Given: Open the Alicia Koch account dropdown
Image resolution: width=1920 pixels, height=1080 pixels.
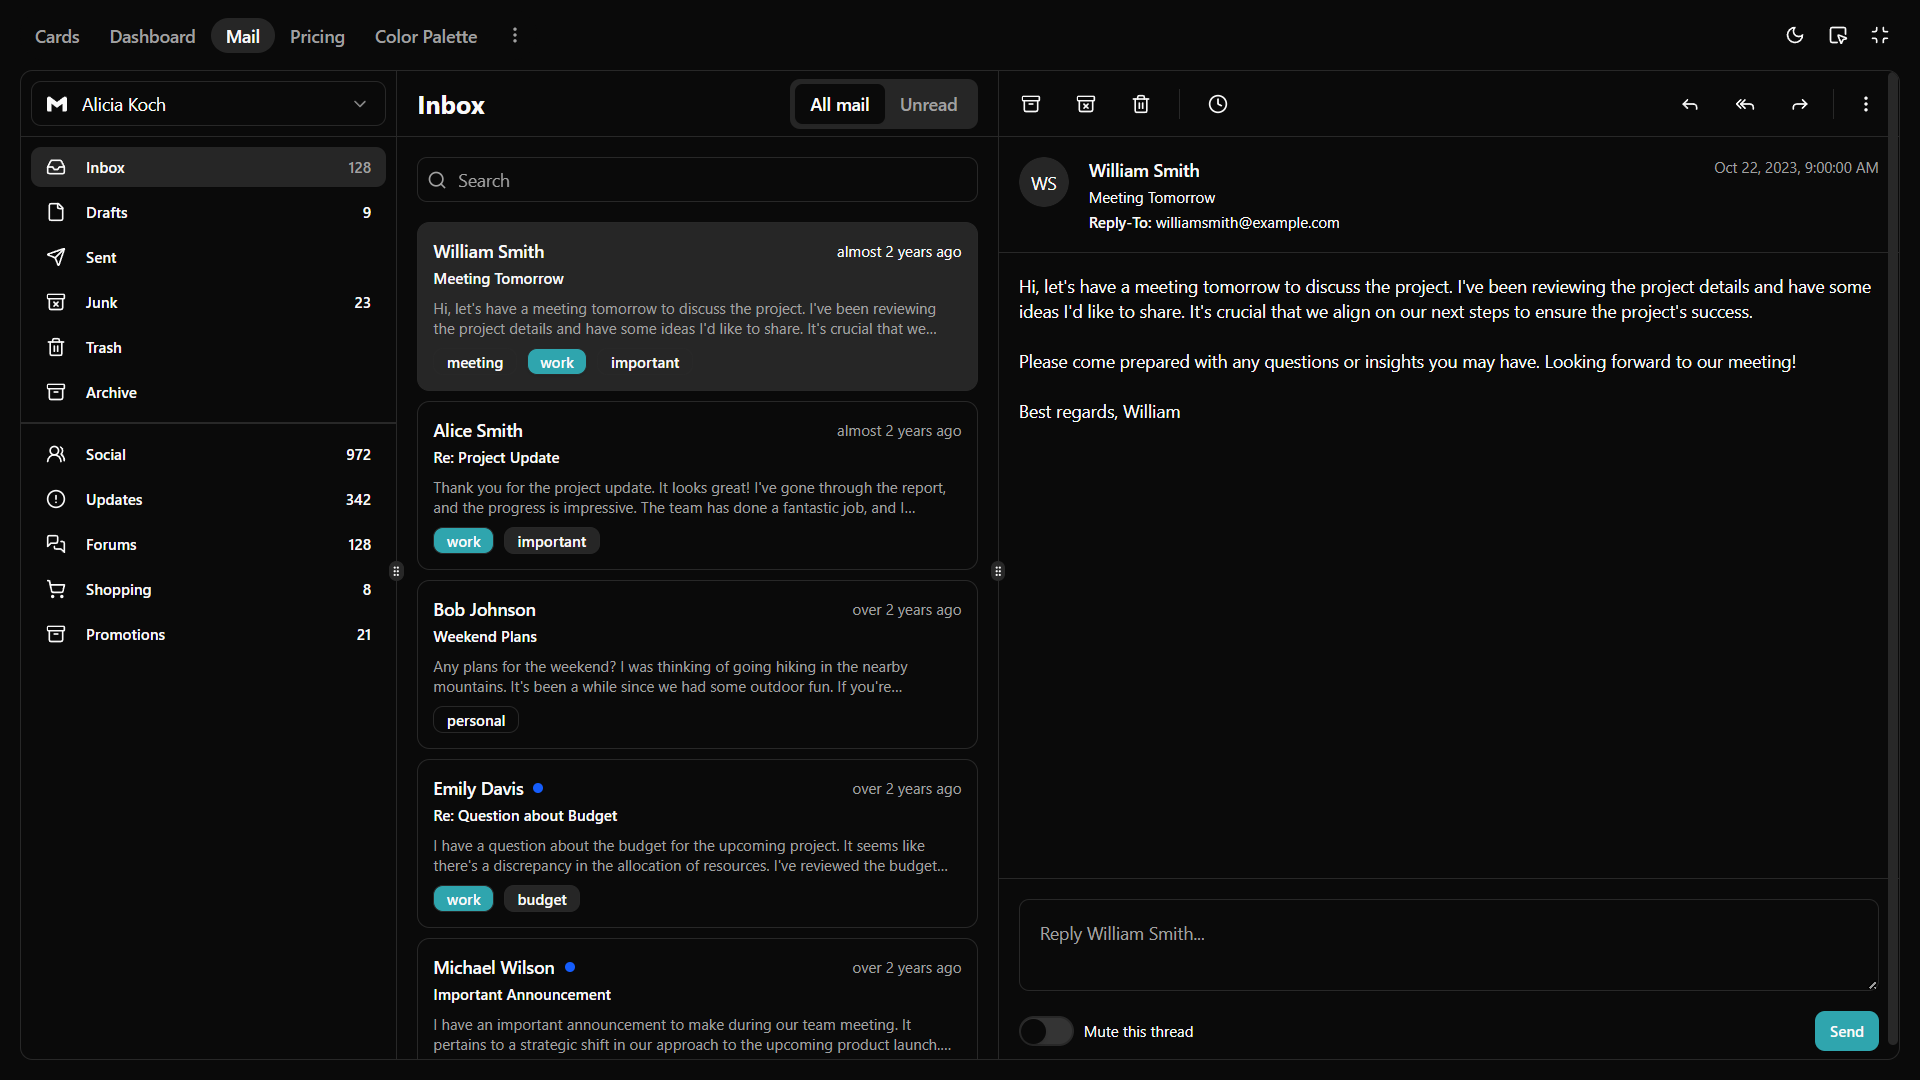Looking at the screenshot, I should [208, 104].
